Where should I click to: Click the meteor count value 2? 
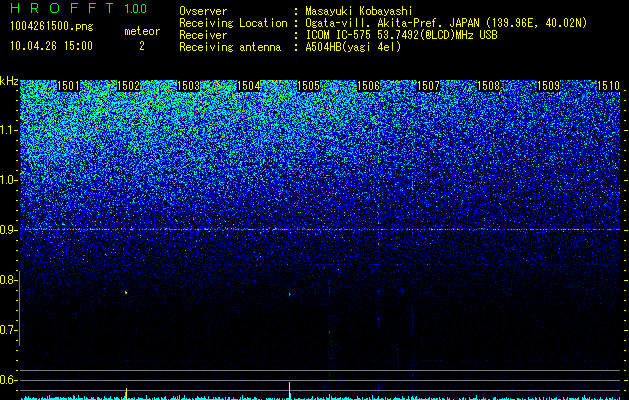click(142, 46)
